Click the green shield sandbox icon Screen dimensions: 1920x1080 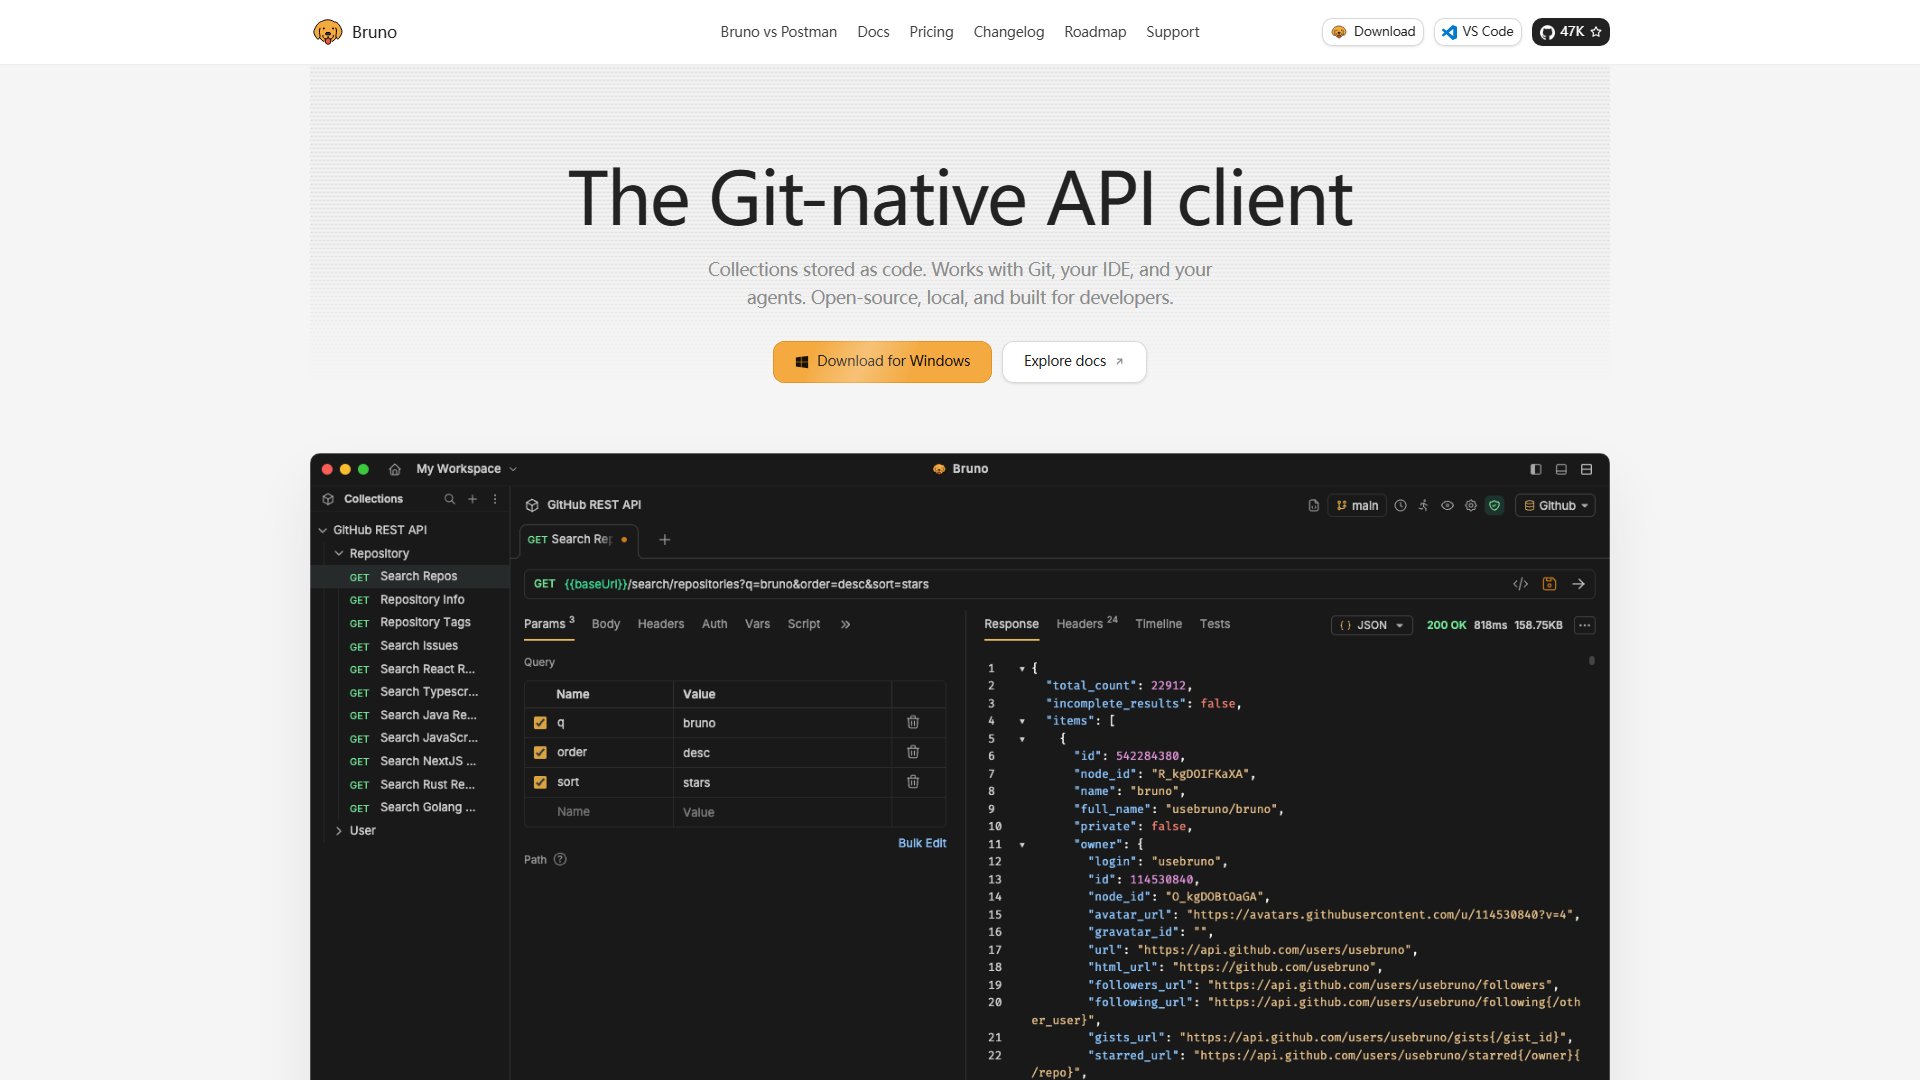click(1495, 506)
